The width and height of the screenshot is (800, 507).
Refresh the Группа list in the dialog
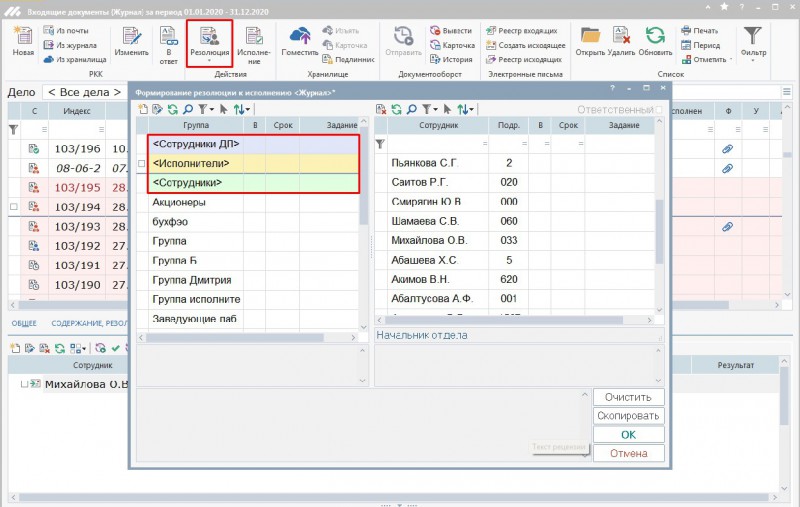[x=172, y=109]
